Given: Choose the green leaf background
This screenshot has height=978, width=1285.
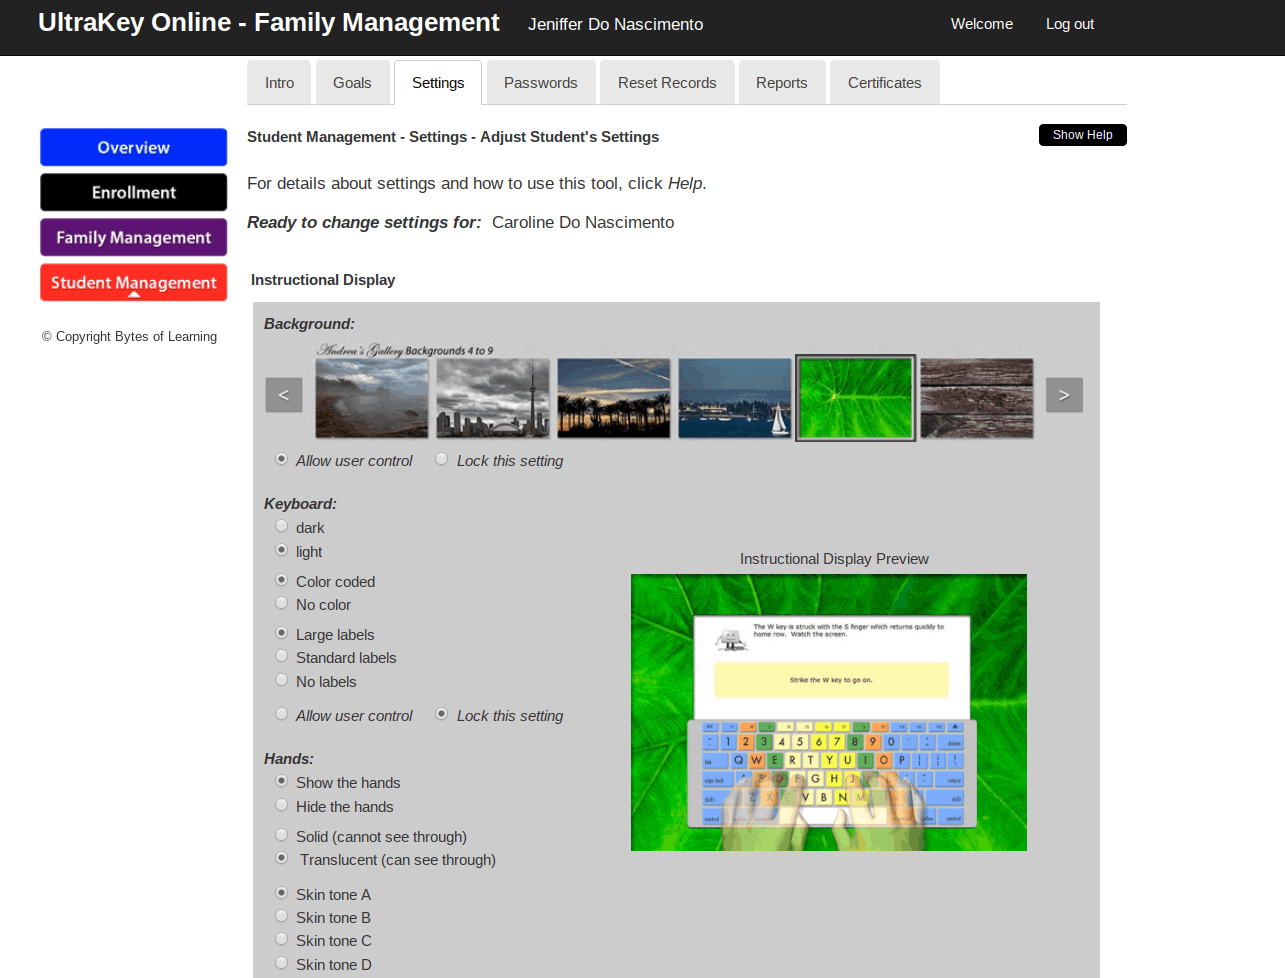Looking at the screenshot, I should coord(856,398).
